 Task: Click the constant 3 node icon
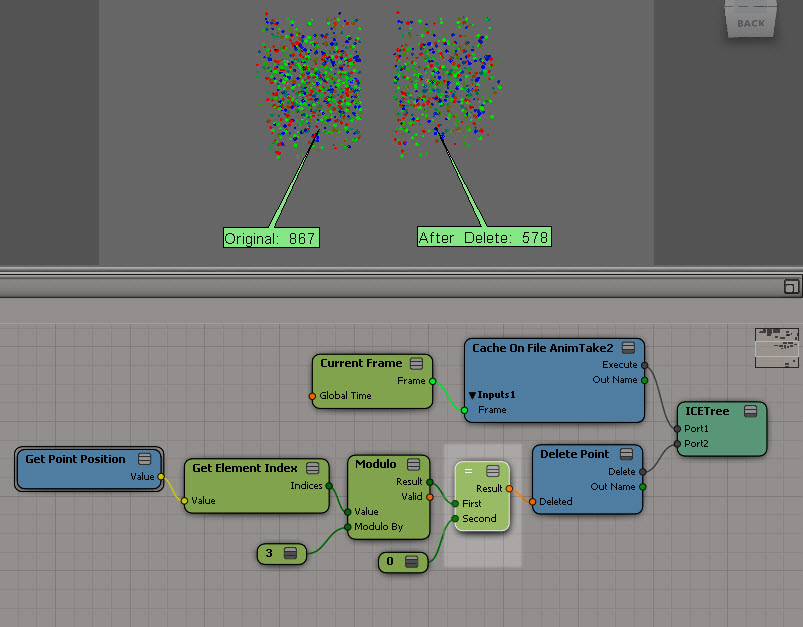(x=291, y=553)
